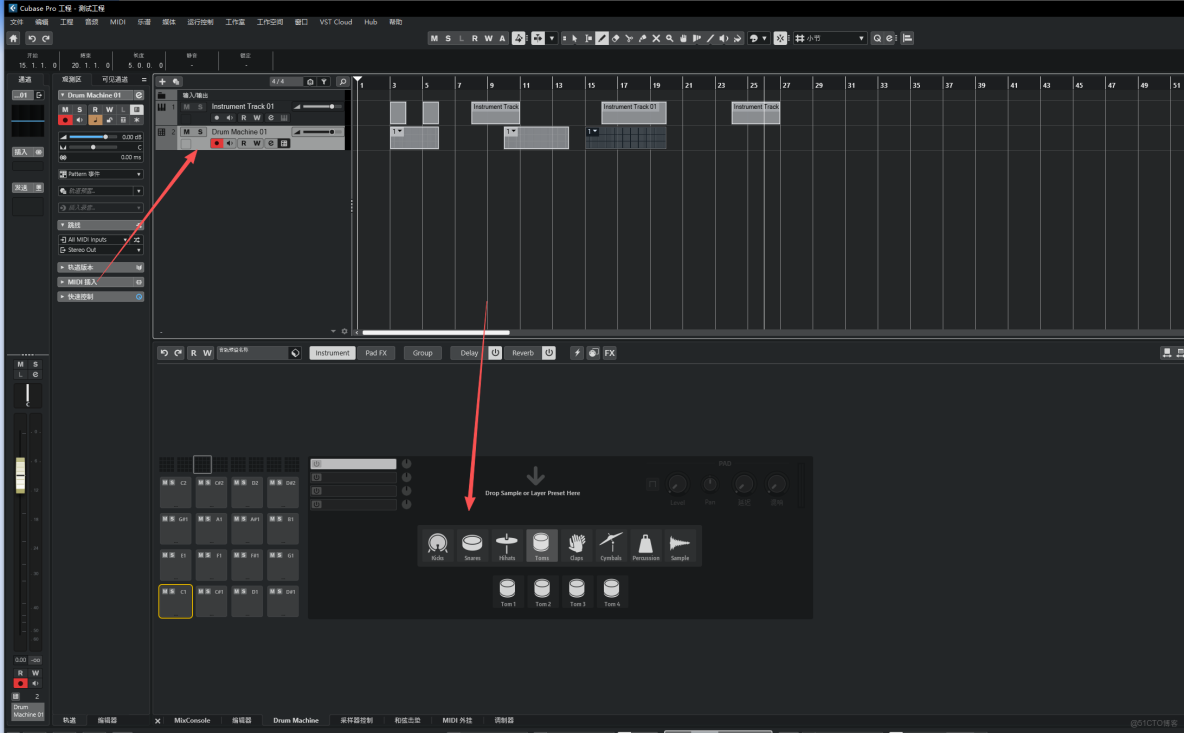The width and height of the screenshot is (1184, 733).
Task: Adjust the inspector volume slider
Action: pos(94,137)
